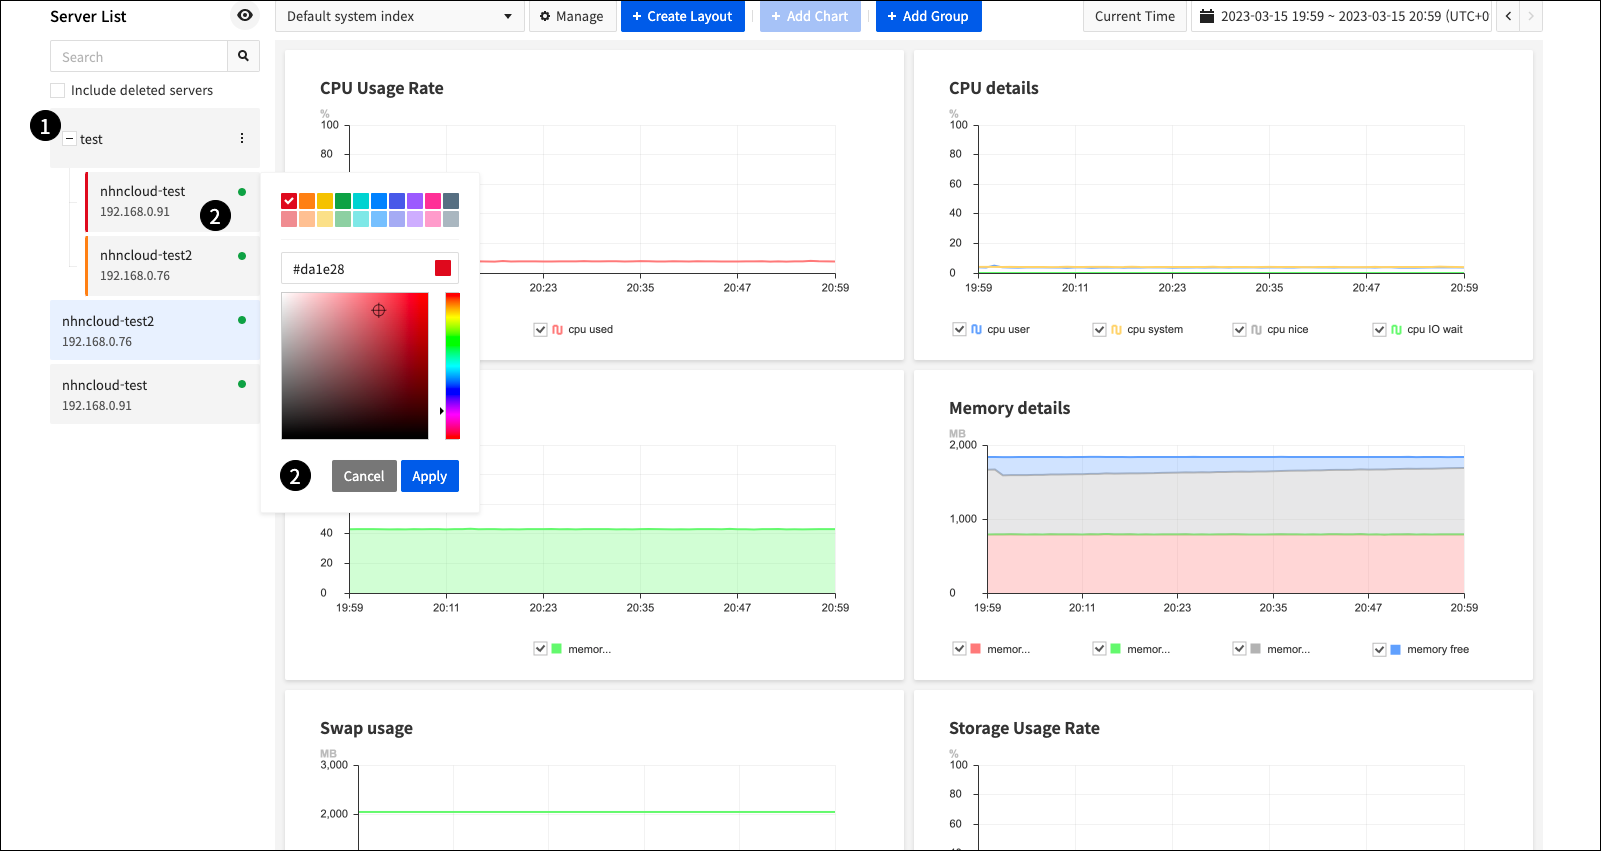The width and height of the screenshot is (1601, 851).
Task: Uncheck the cpu IO wait checkbox
Action: (1380, 329)
